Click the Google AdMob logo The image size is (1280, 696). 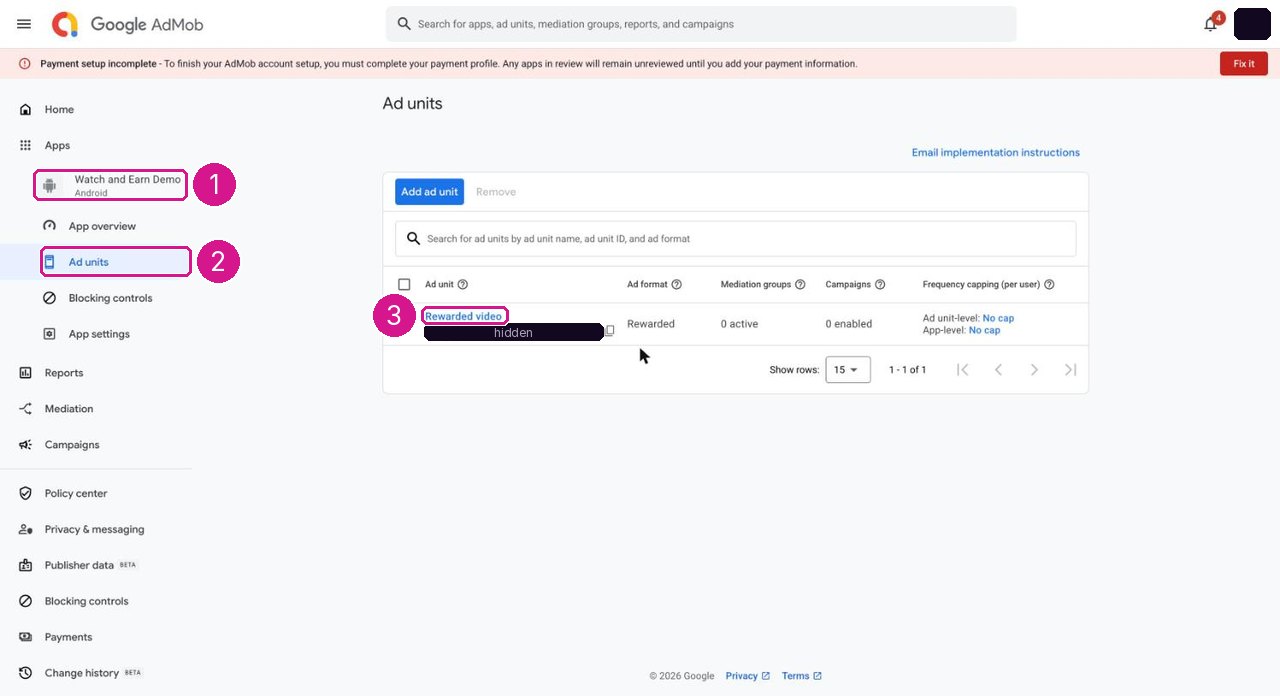pyautogui.click(x=127, y=24)
